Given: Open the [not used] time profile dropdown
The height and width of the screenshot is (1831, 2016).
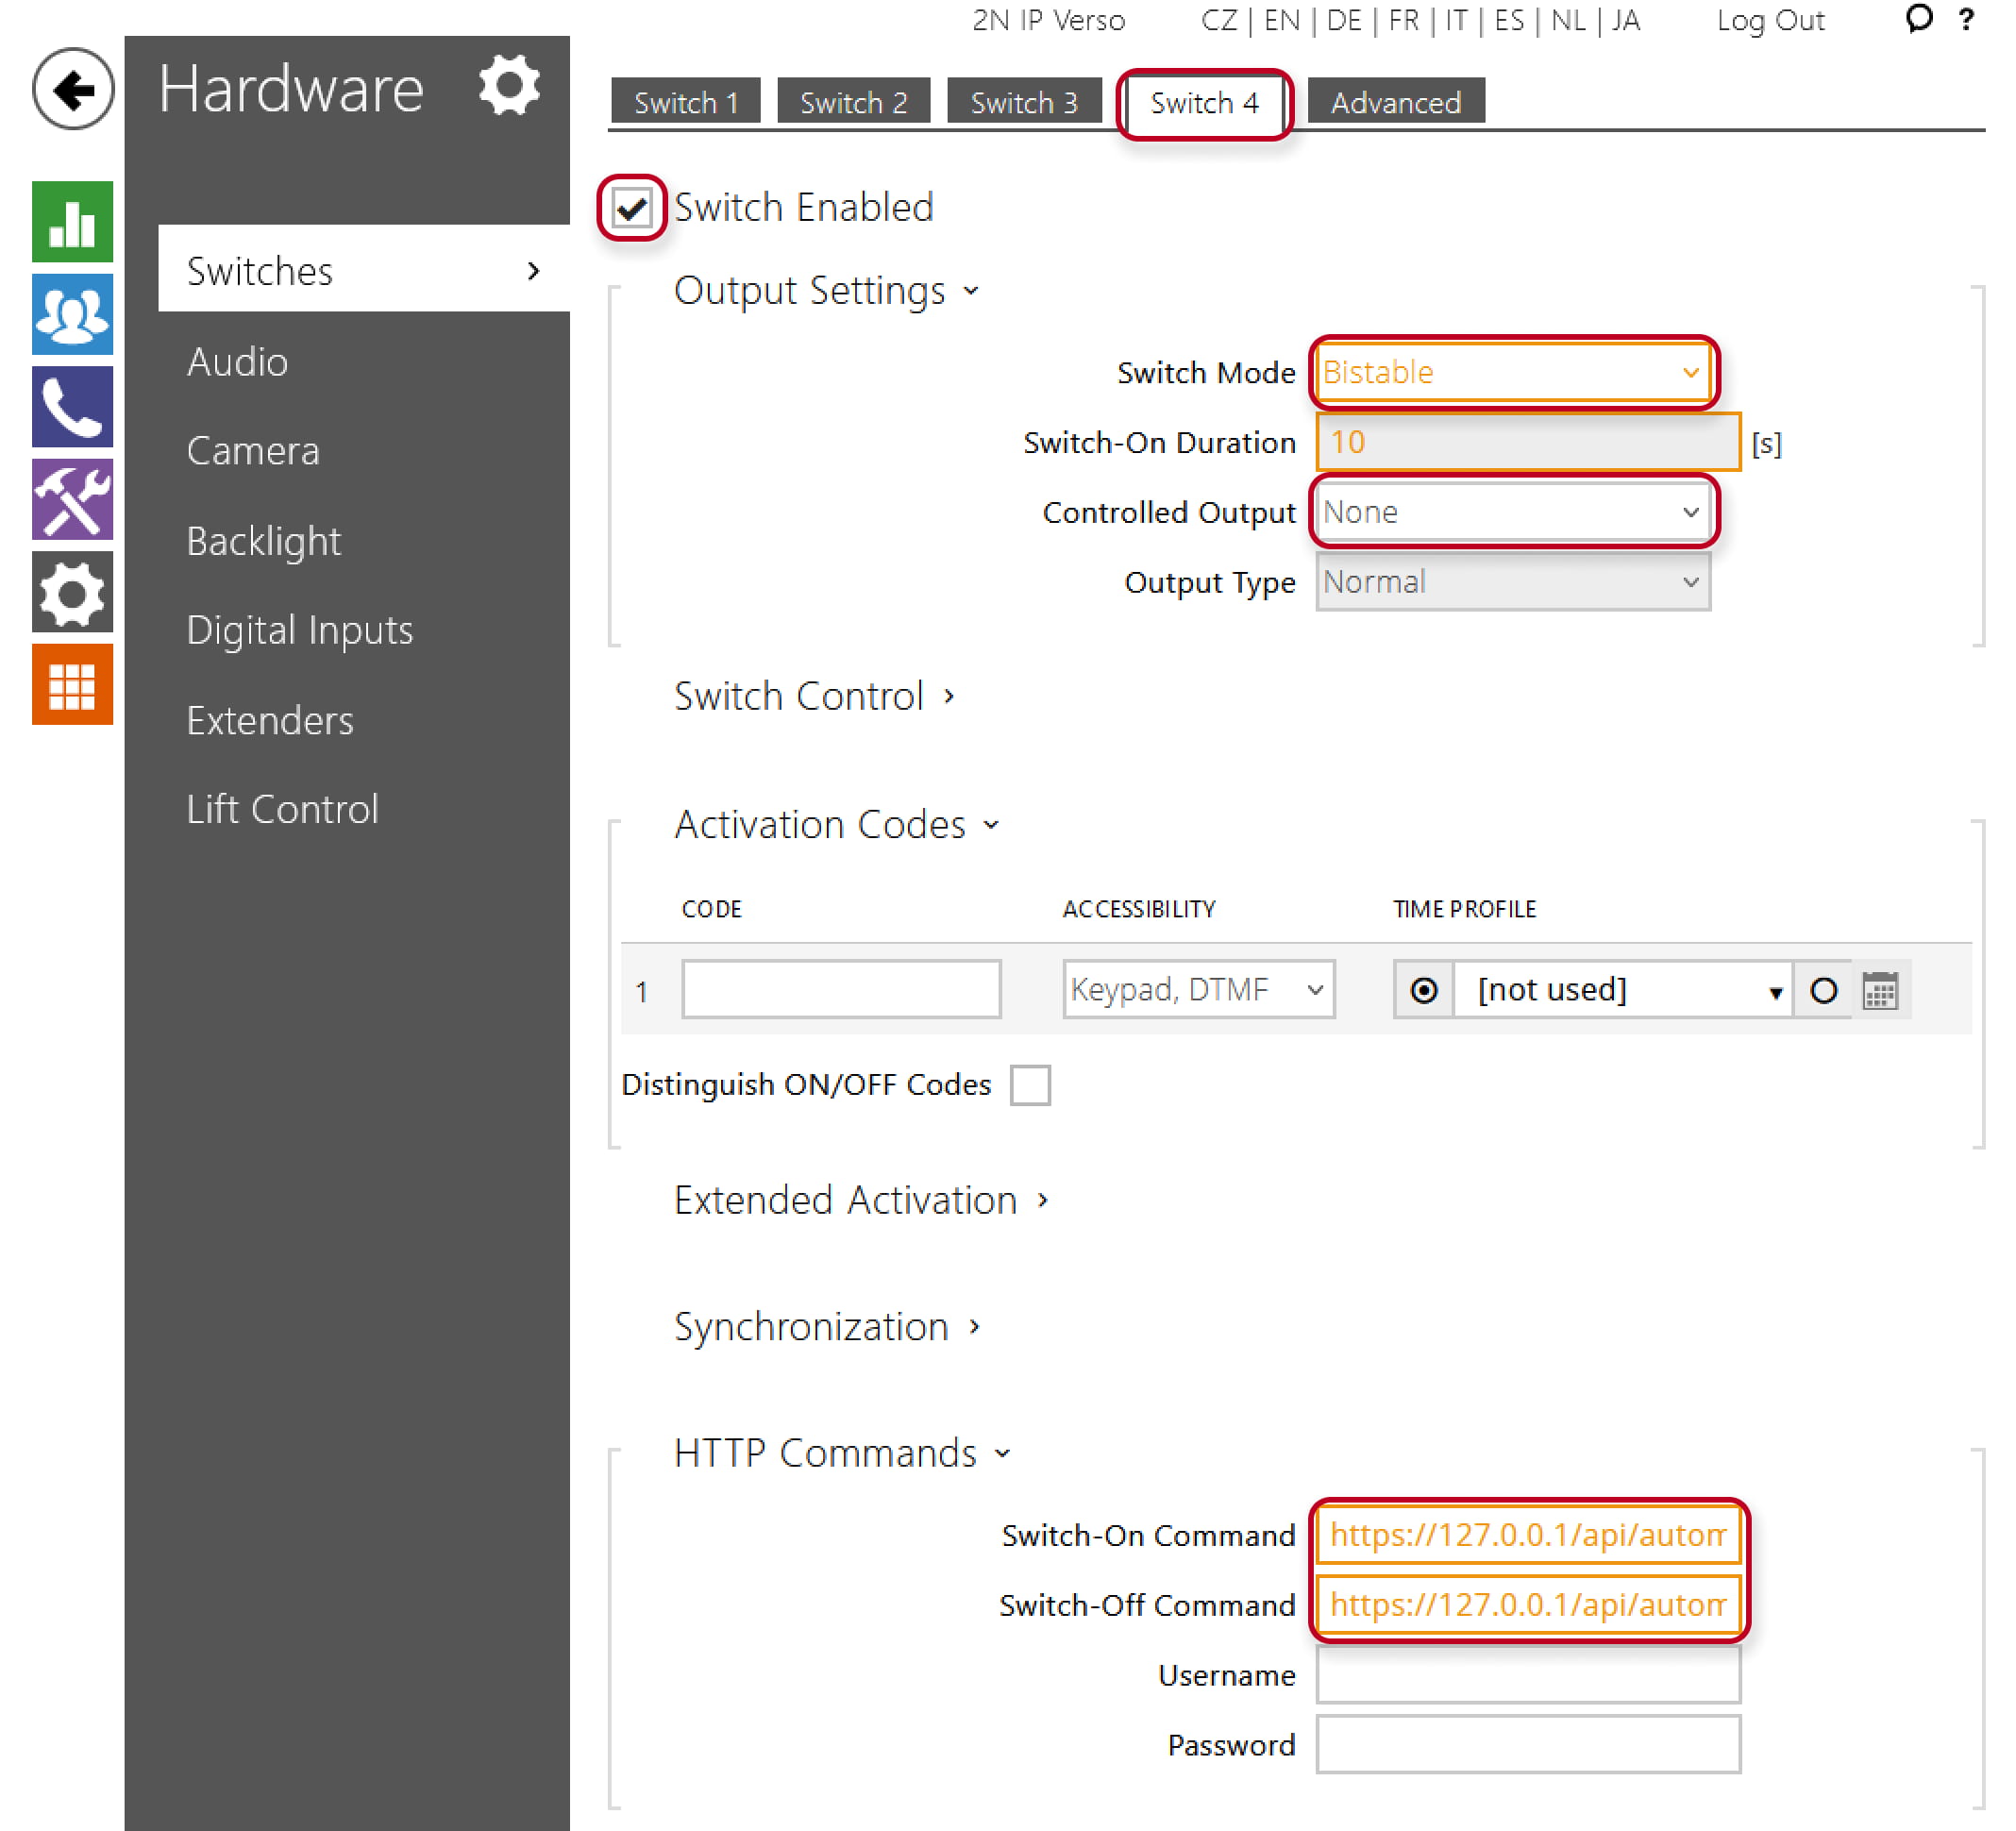Looking at the screenshot, I should pos(1623,990).
